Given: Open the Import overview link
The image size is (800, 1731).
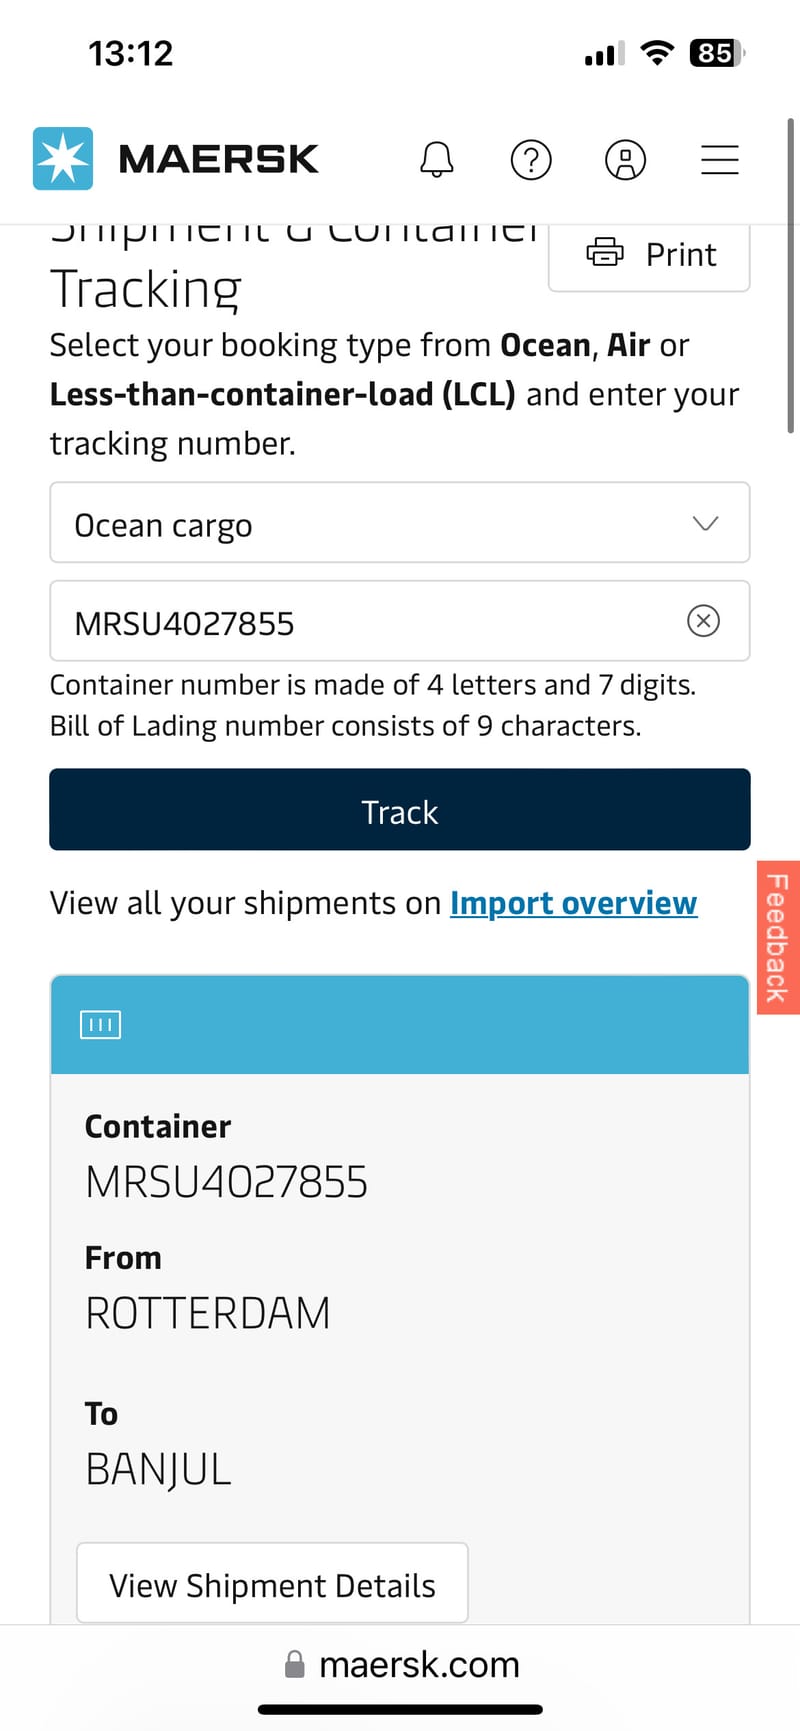Looking at the screenshot, I should (x=573, y=903).
